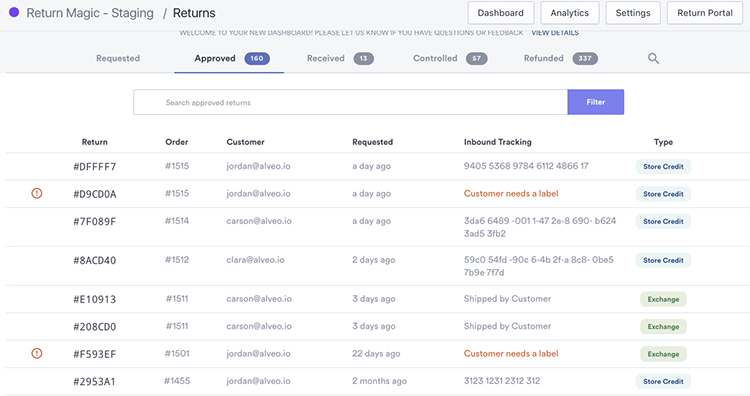The image size is (750, 396).
Task: Open return #E10913
Action: pos(95,299)
